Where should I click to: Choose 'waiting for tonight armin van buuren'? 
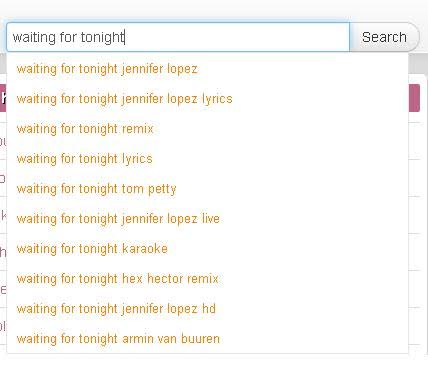[x=207, y=339]
